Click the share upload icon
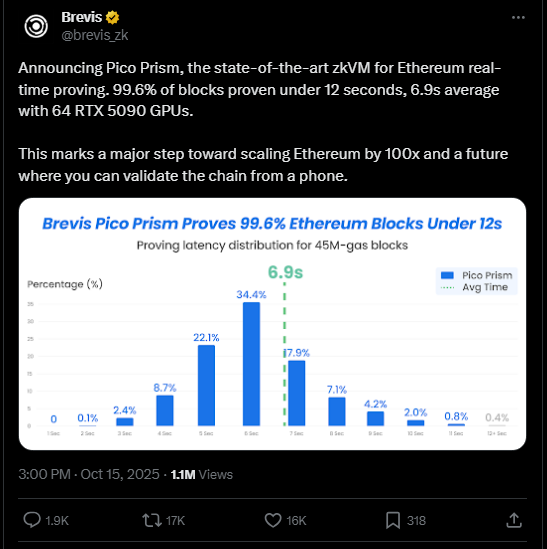547x549 pixels. pos(514,520)
